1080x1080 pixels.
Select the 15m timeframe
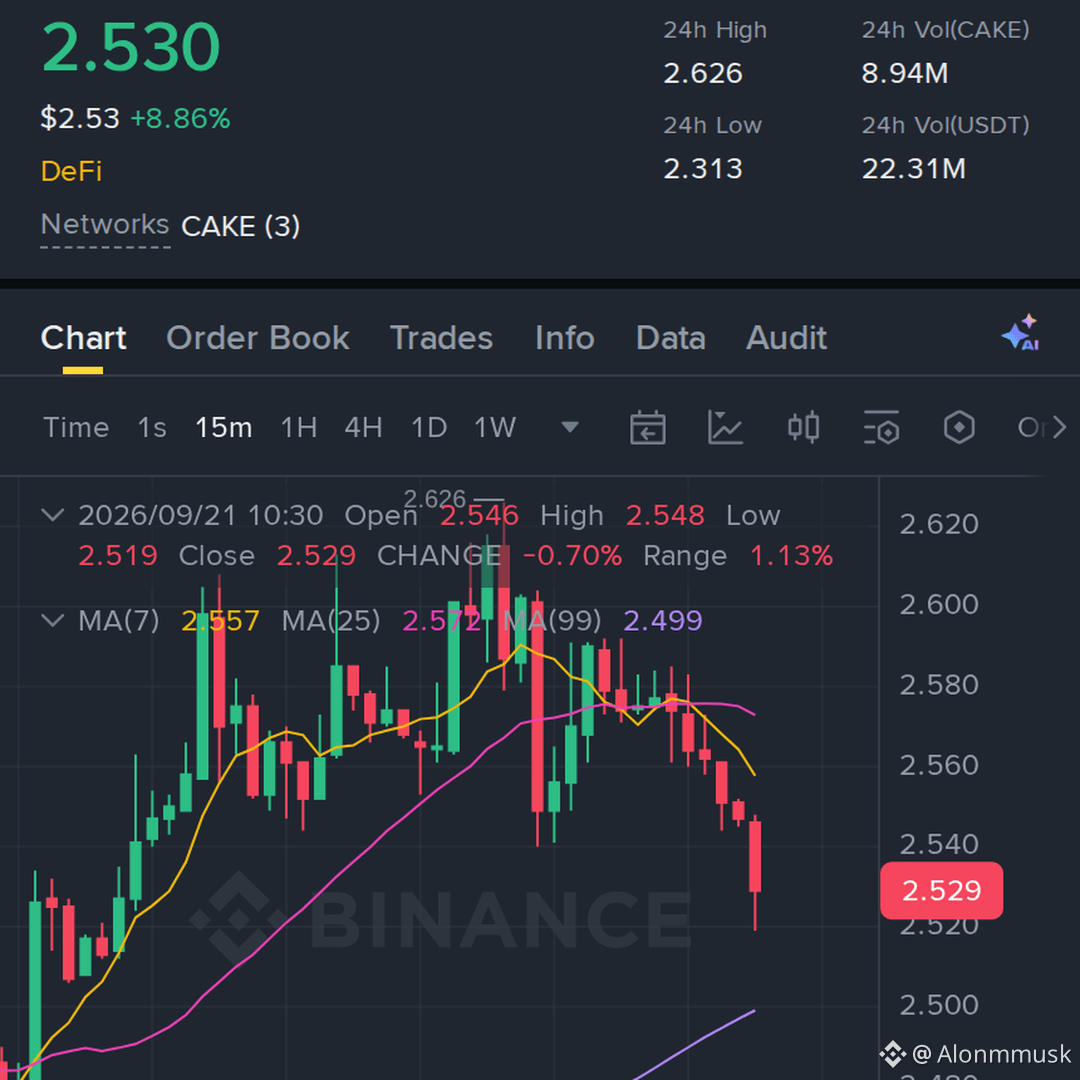pyautogui.click(x=223, y=428)
